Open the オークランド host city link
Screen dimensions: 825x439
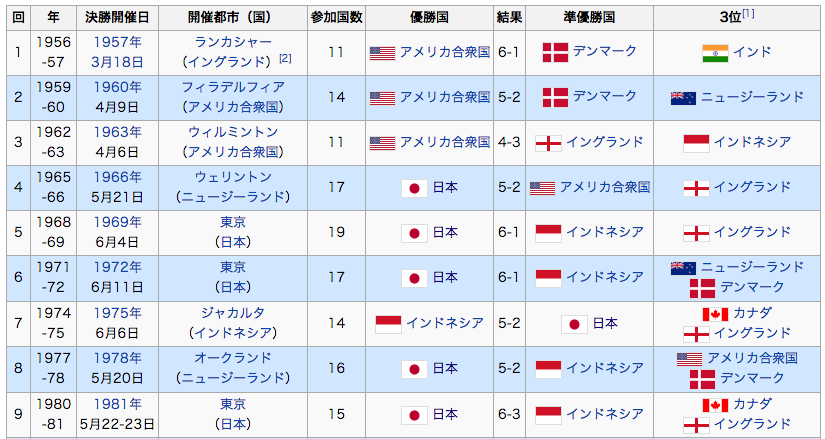[233, 358]
